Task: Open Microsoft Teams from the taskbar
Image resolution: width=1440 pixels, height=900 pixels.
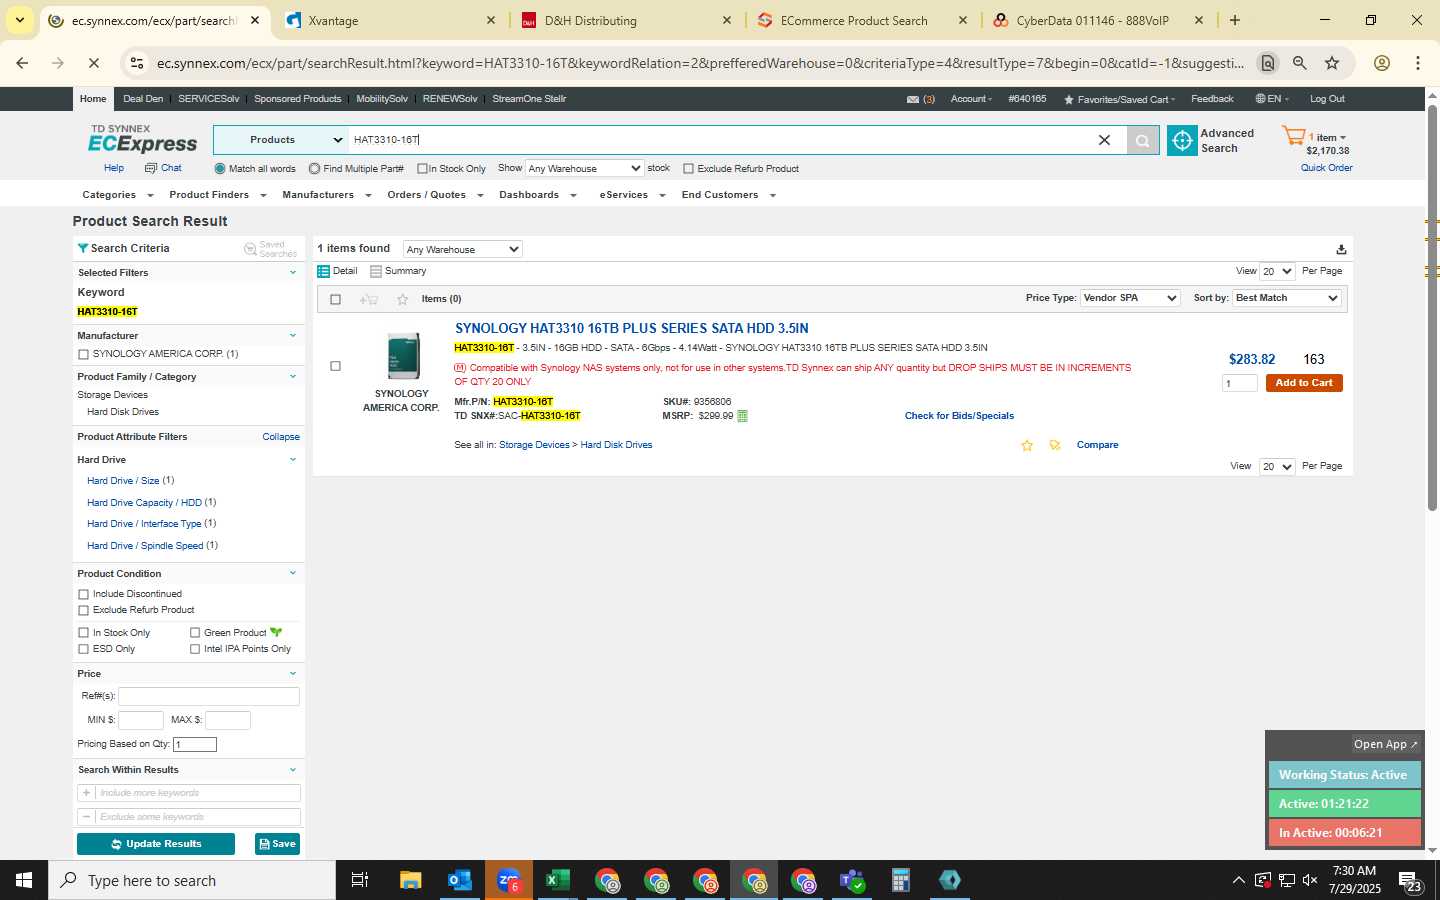Action: [x=852, y=880]
